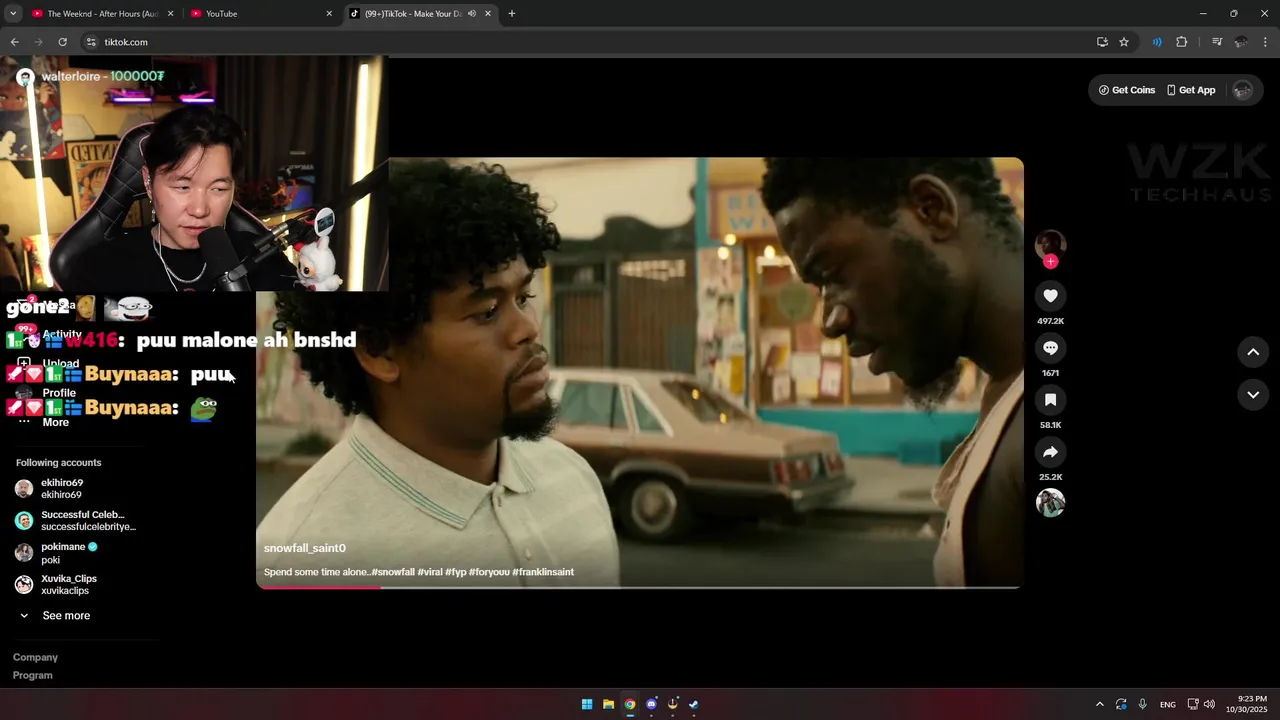
Task: Open the Chrome profile avatar
Action: pos(1241,42)
